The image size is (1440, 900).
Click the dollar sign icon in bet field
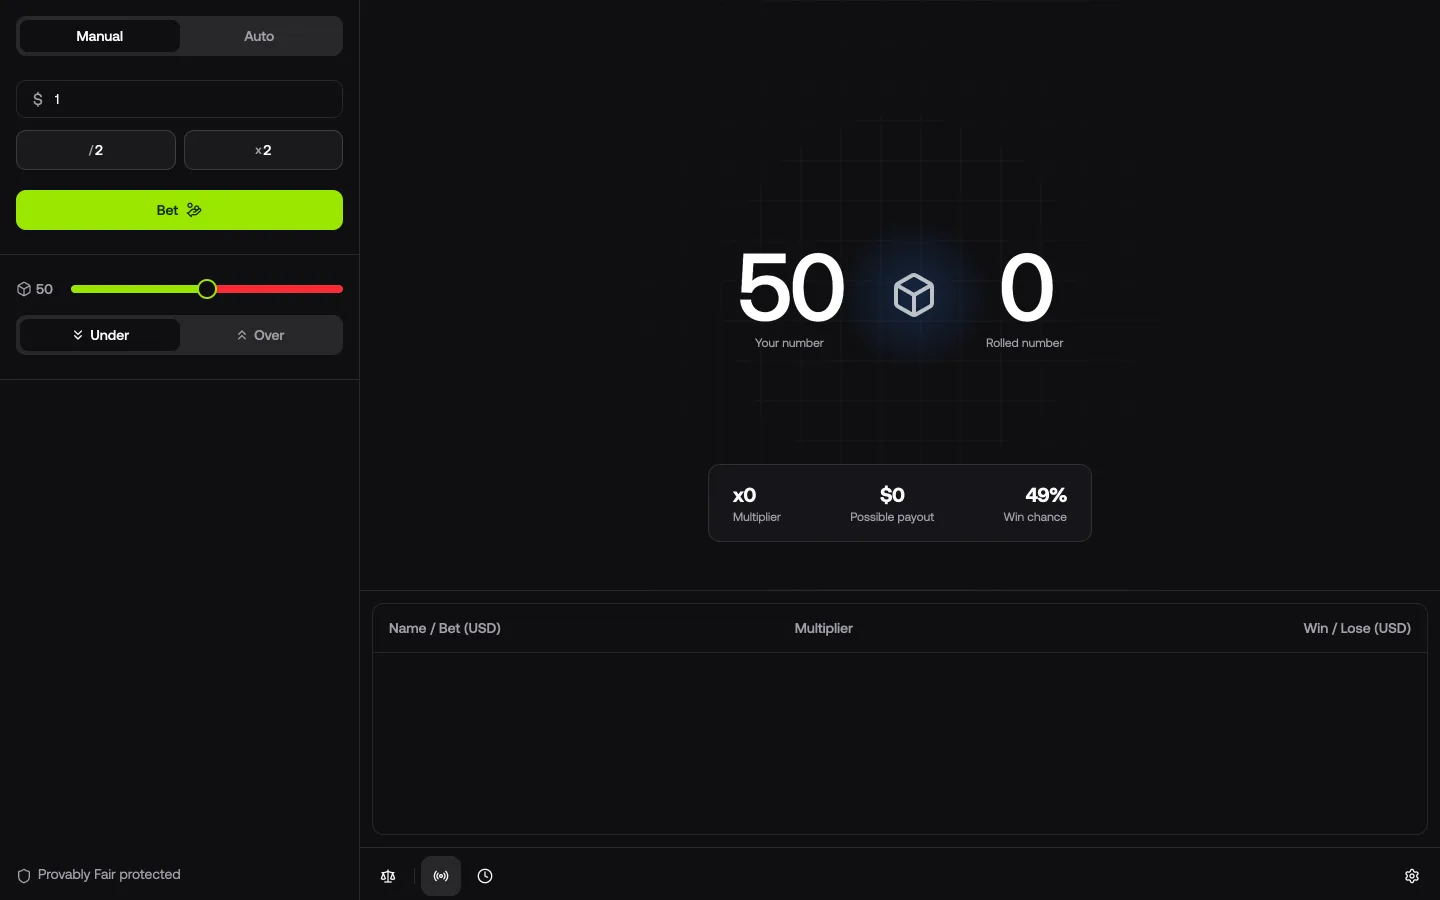coord(38,99)
